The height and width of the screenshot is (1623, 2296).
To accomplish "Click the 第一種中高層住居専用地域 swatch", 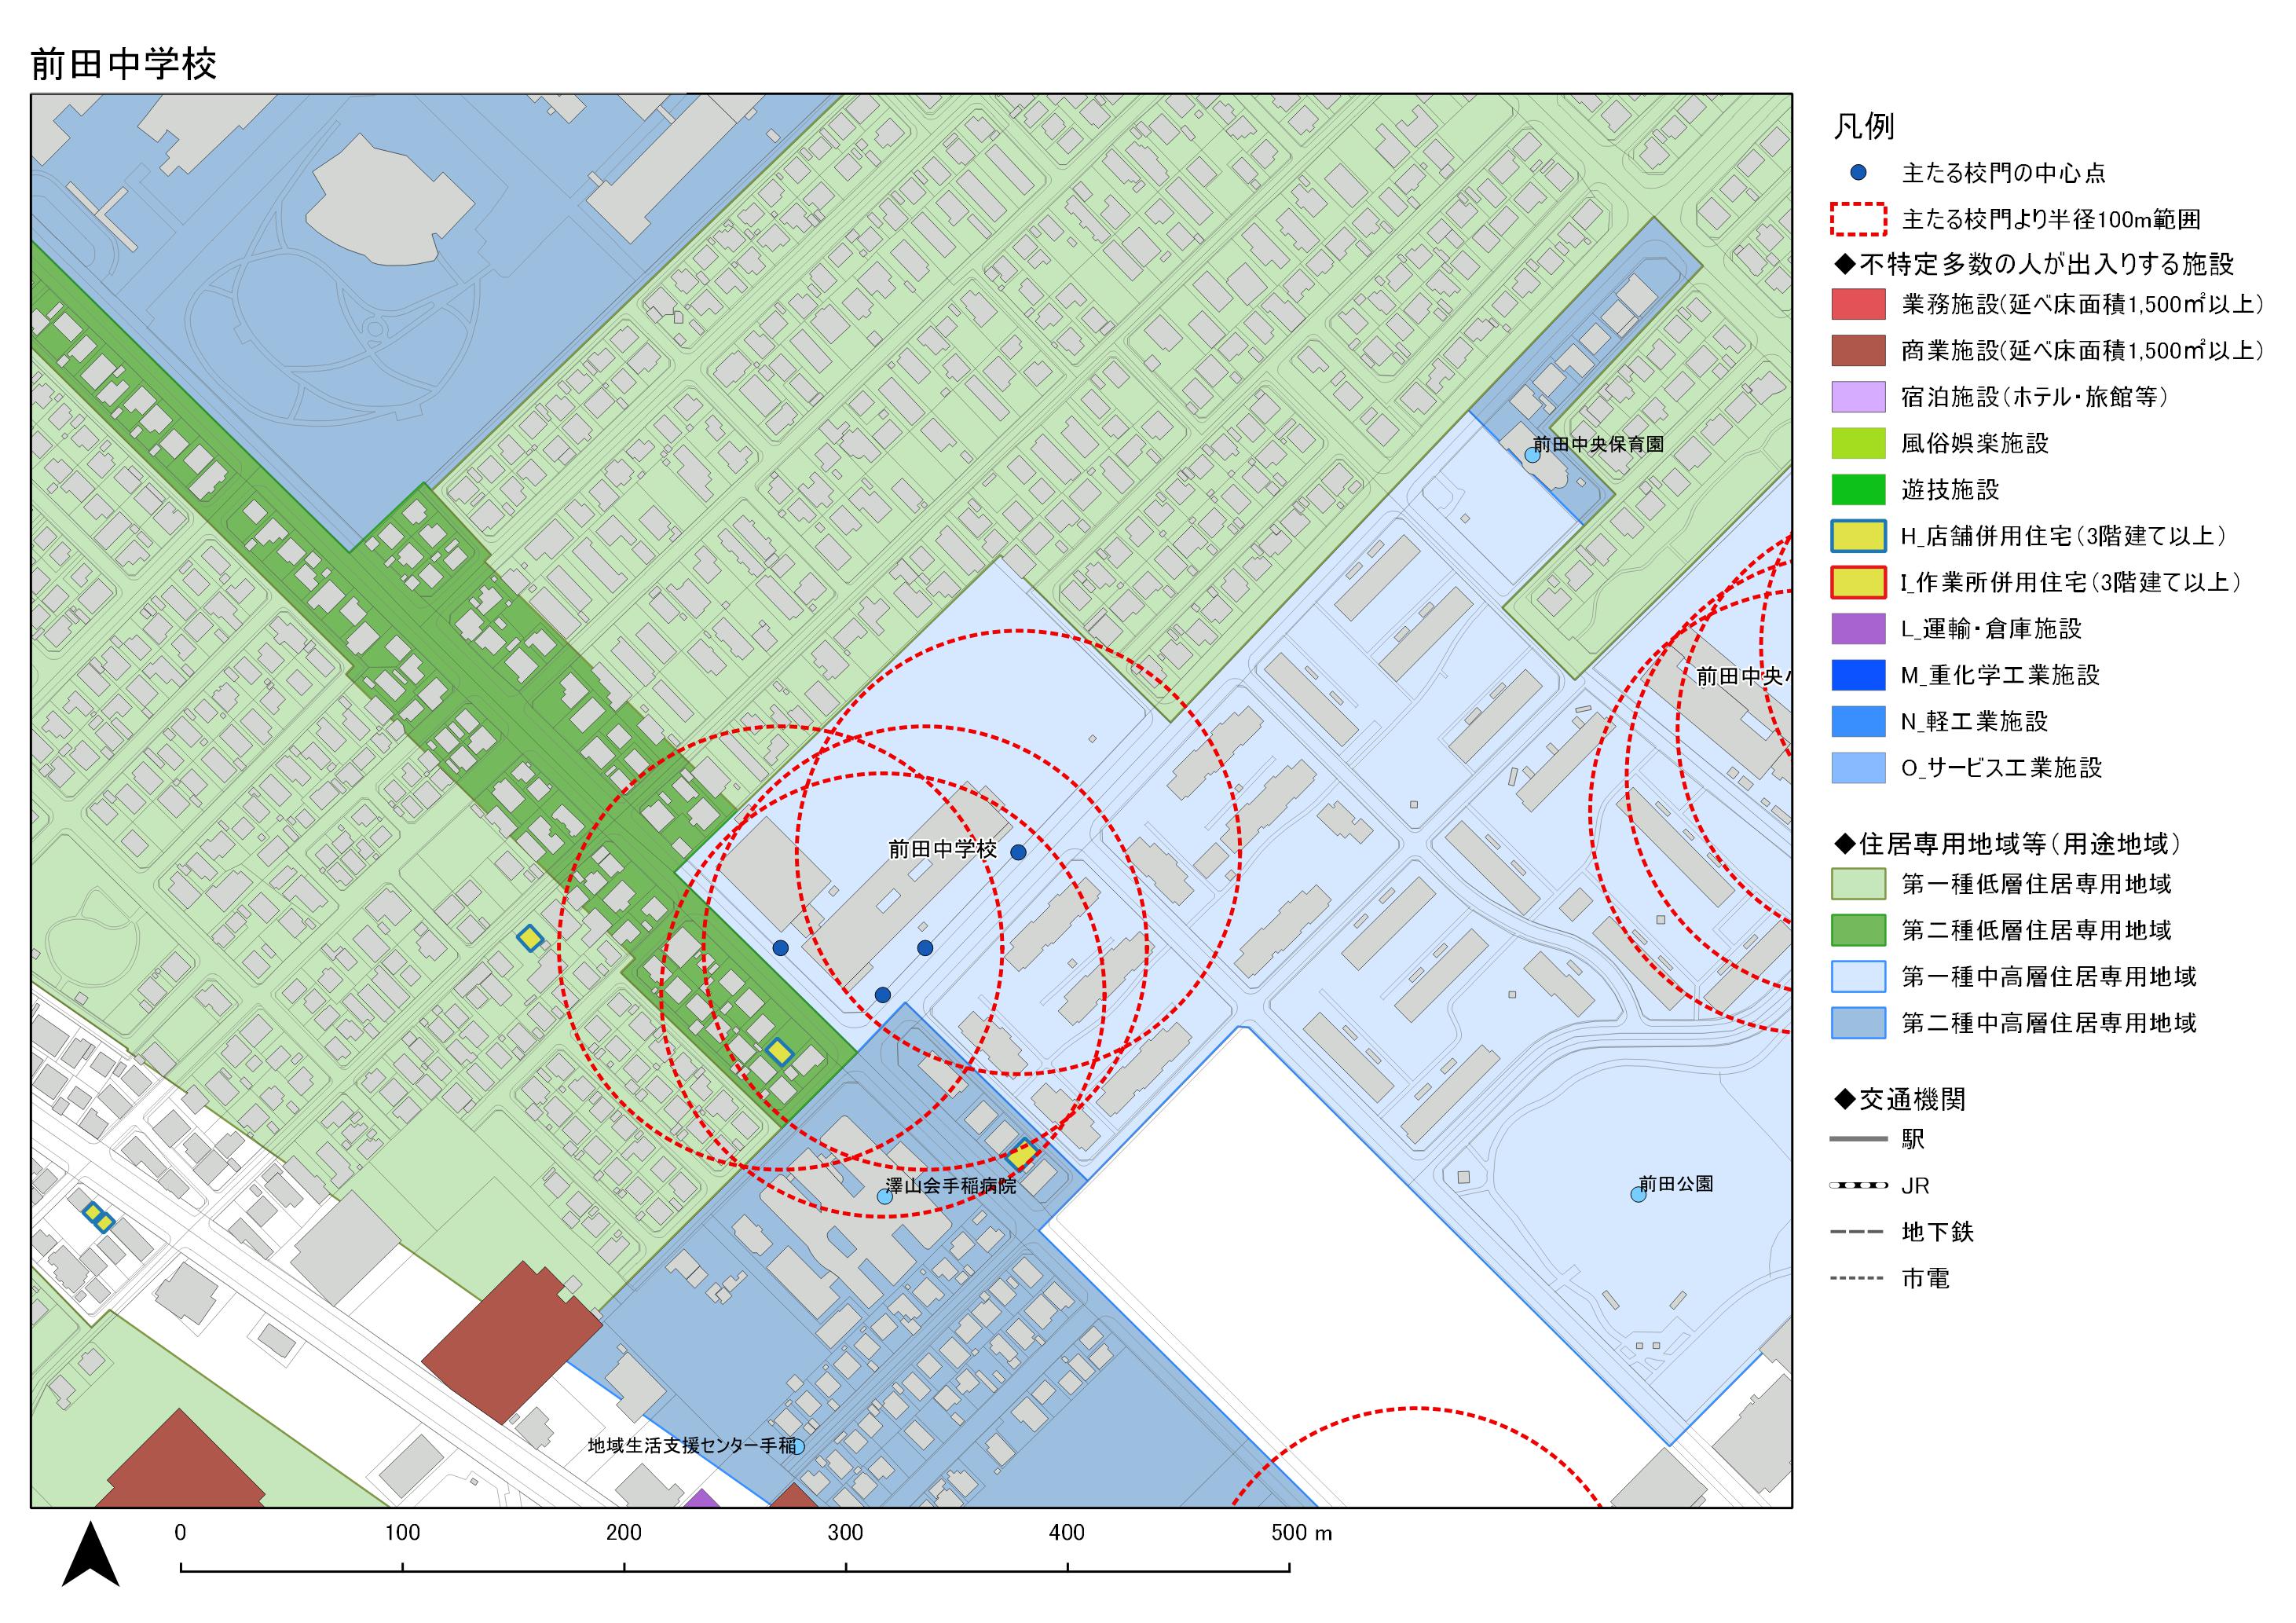I will 1858,977.
